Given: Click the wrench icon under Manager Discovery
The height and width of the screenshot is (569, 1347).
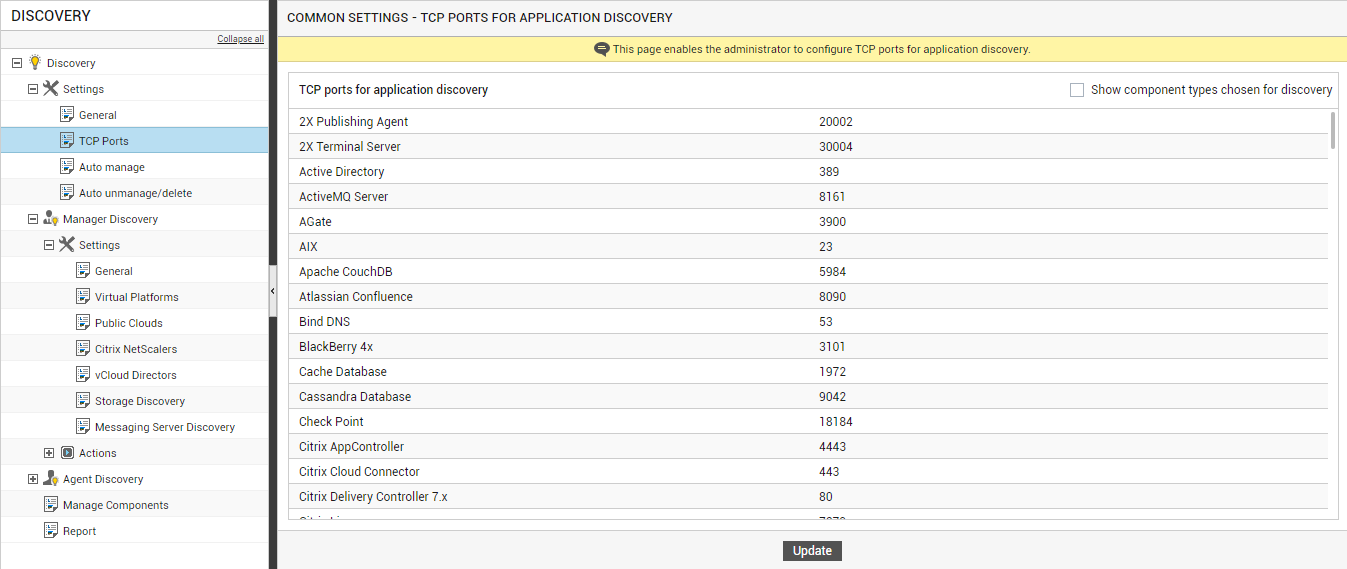Looking at the screenshot, I should point(67,244).
